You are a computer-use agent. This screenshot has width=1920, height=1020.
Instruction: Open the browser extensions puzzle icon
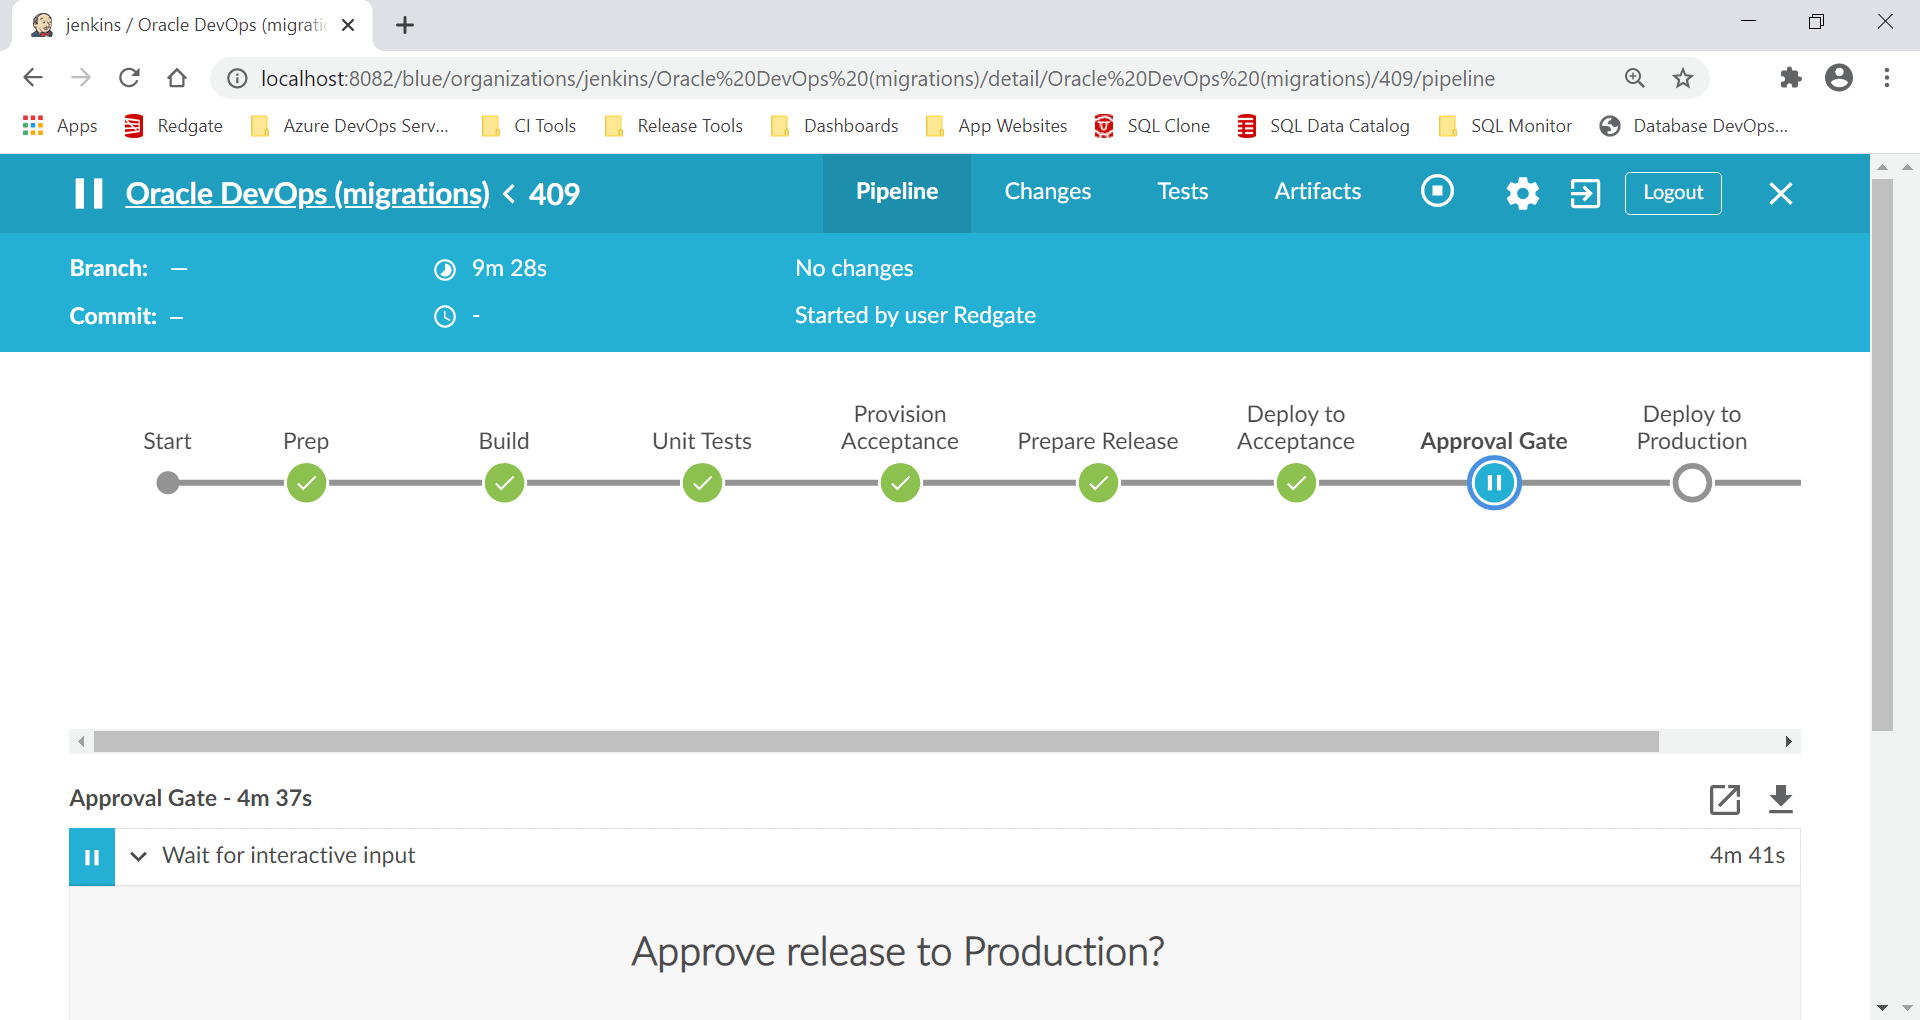click(1790, 78)
